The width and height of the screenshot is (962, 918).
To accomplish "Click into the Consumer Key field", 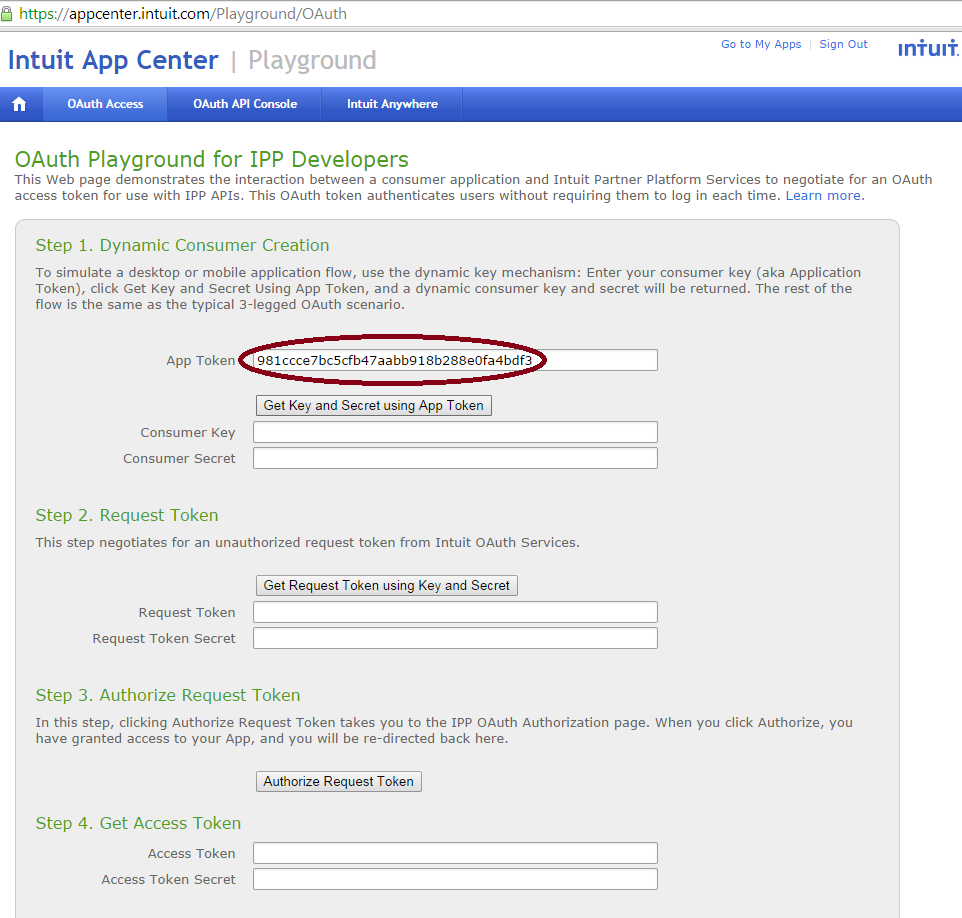I will (x=455, y=432).
